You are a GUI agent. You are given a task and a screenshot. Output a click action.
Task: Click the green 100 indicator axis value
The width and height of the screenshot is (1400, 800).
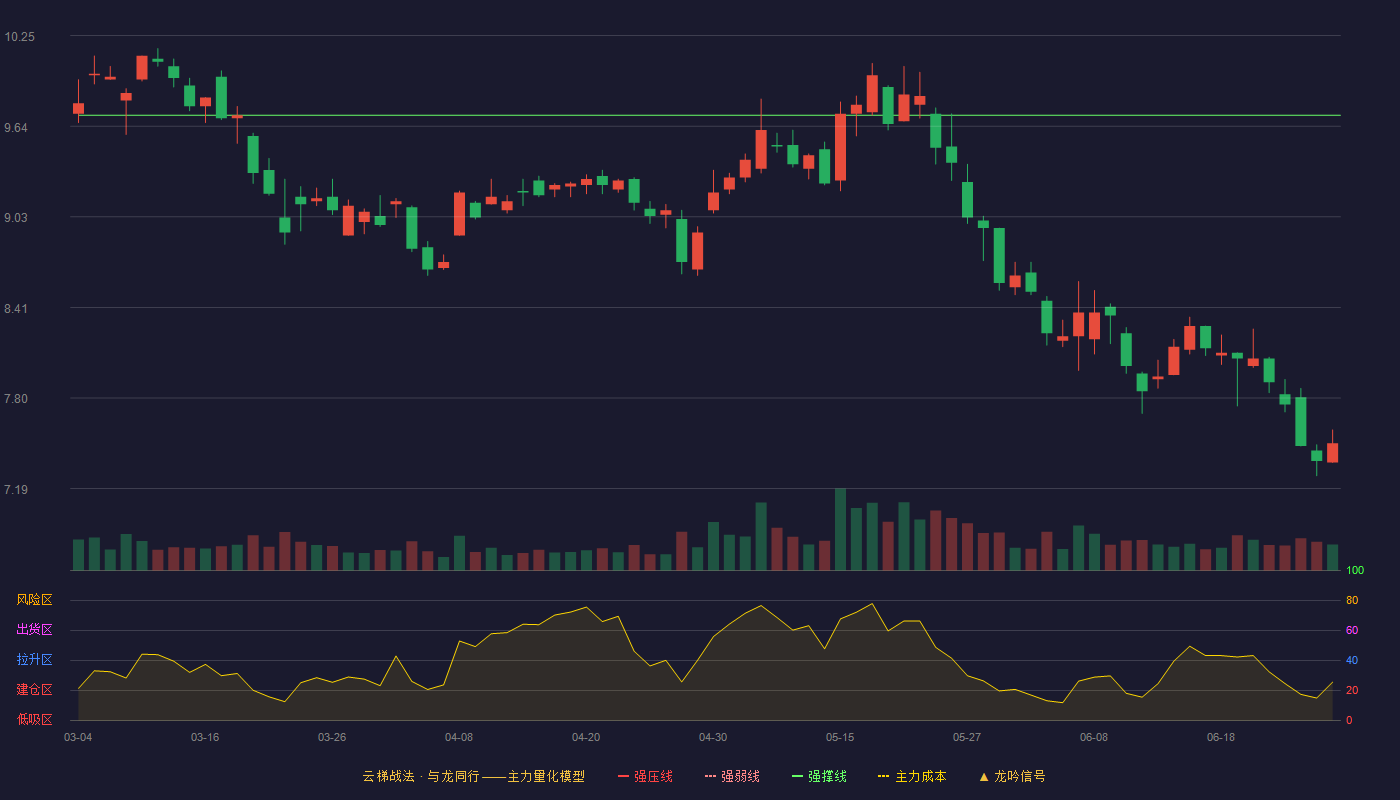(x=1355, y=571)
